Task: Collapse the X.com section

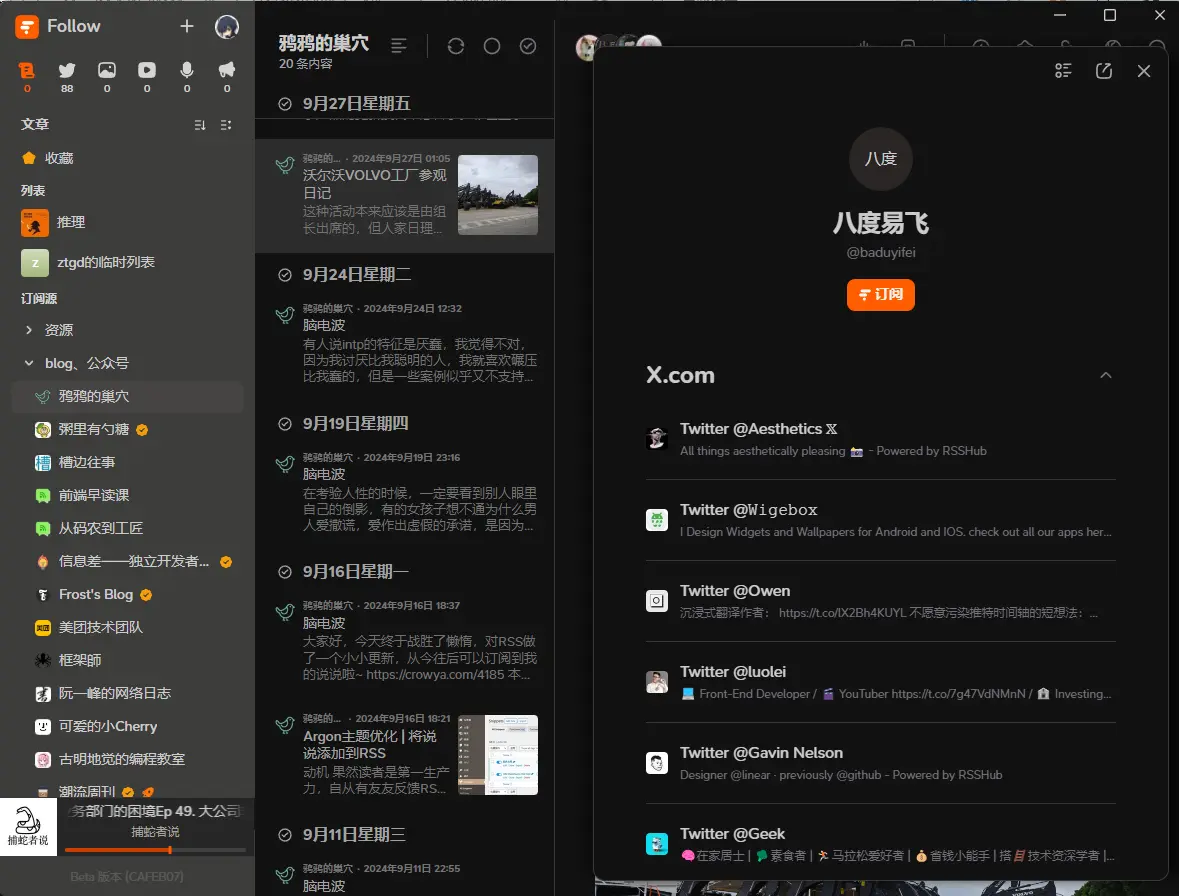Action: coord(1105,375)
